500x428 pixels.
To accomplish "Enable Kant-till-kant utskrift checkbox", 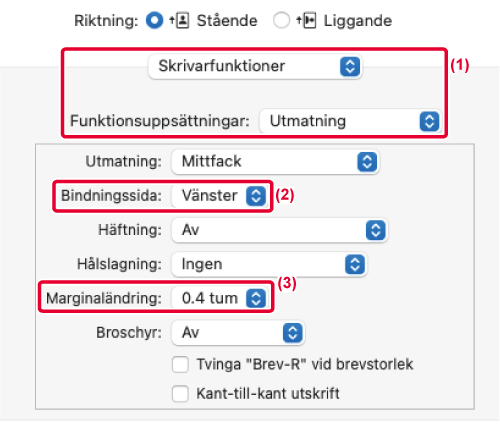I will (x=180, y=394).
